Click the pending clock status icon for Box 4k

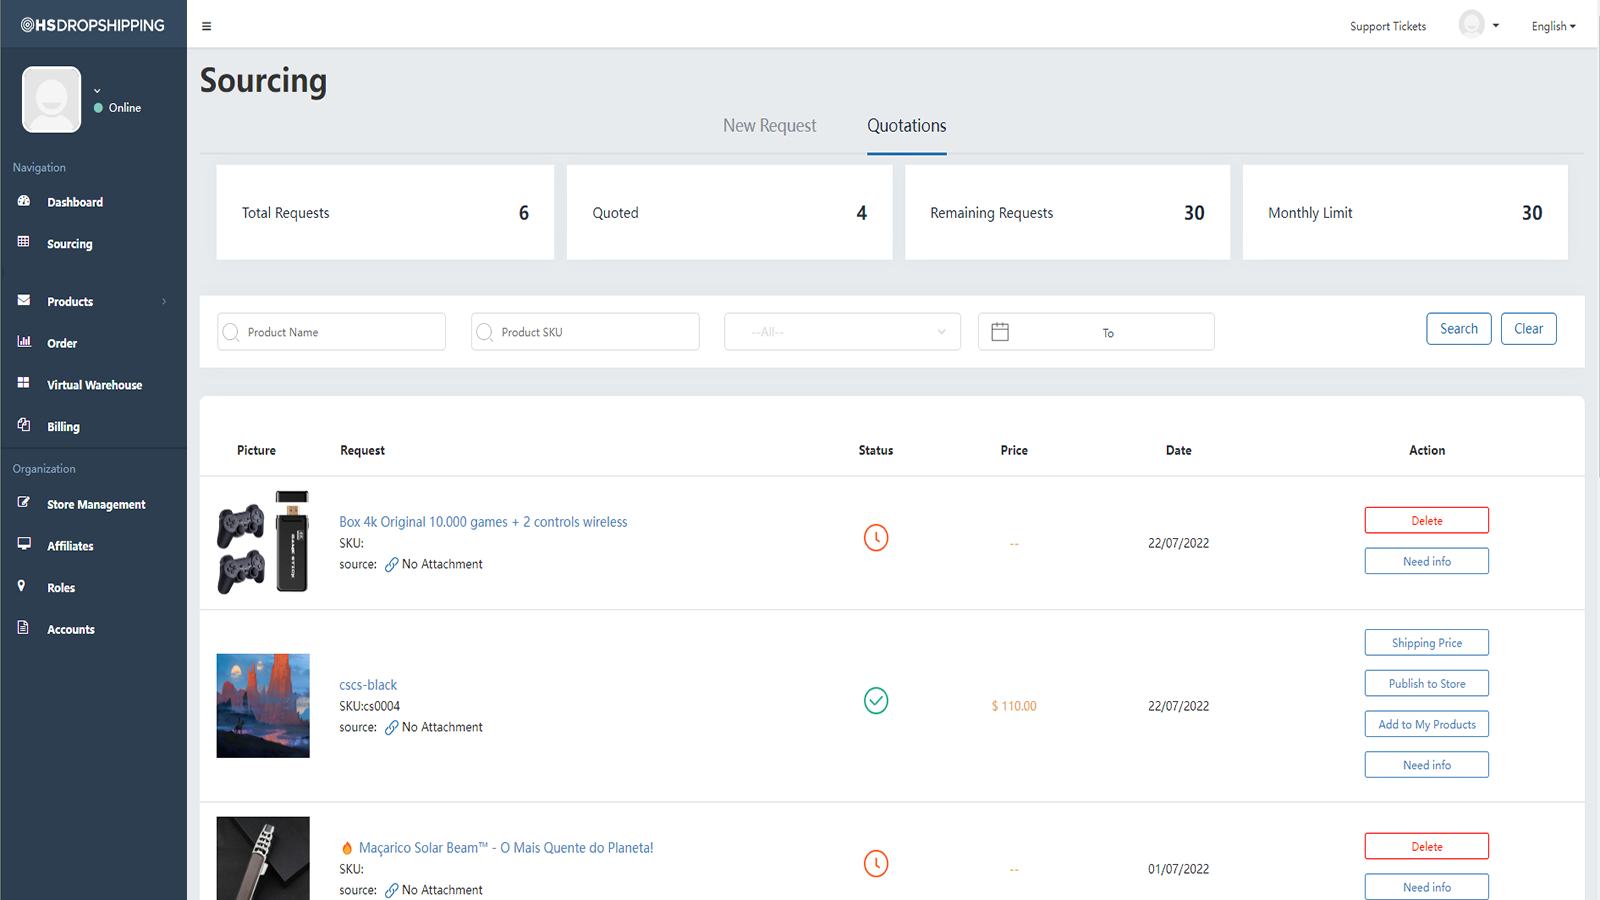876,538
